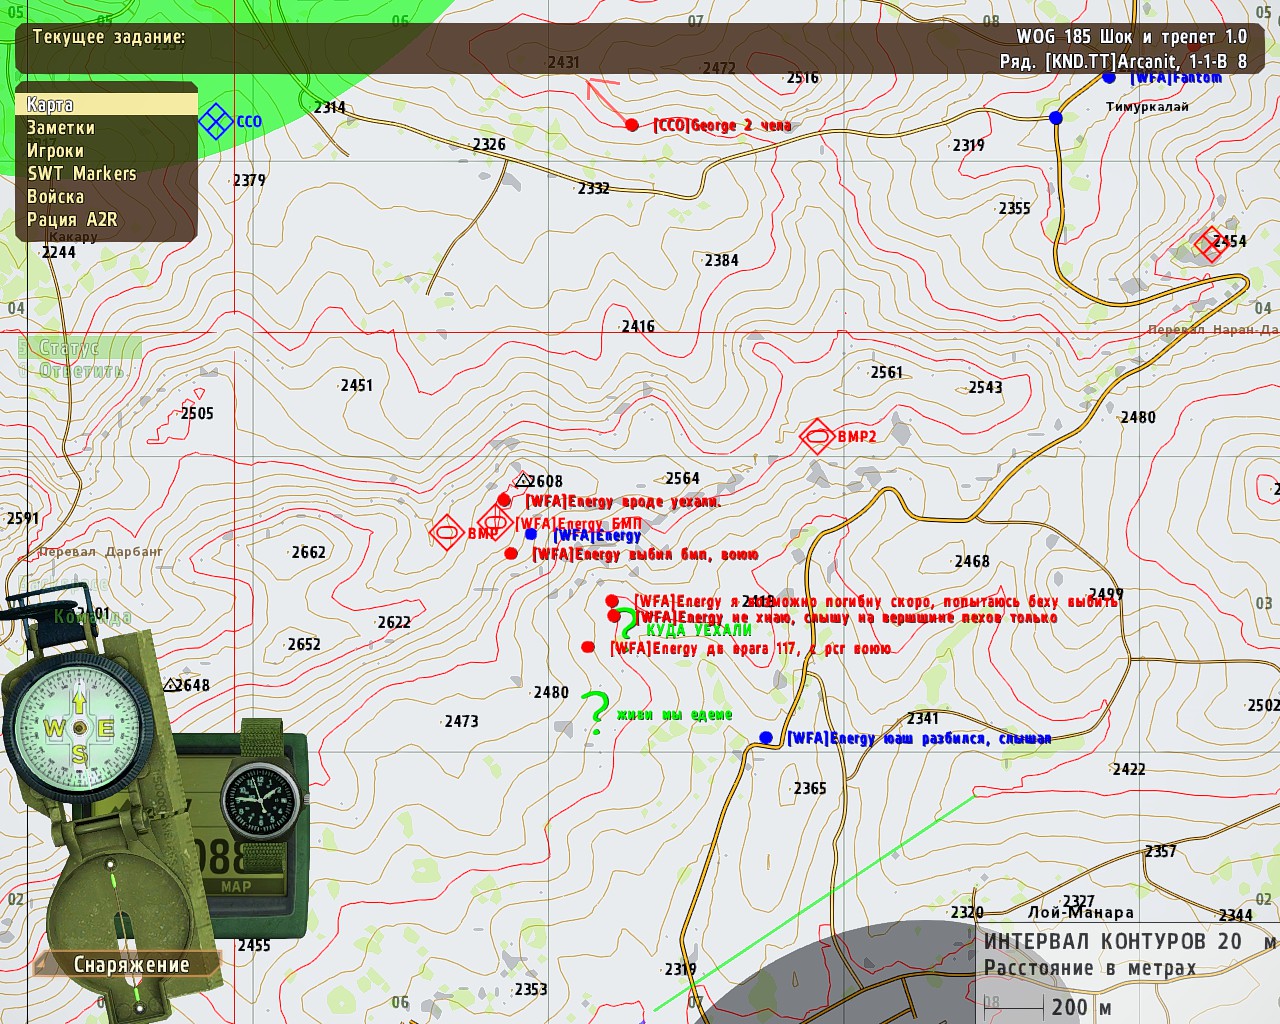Select the blue CCO unit marker

point(214,122)
